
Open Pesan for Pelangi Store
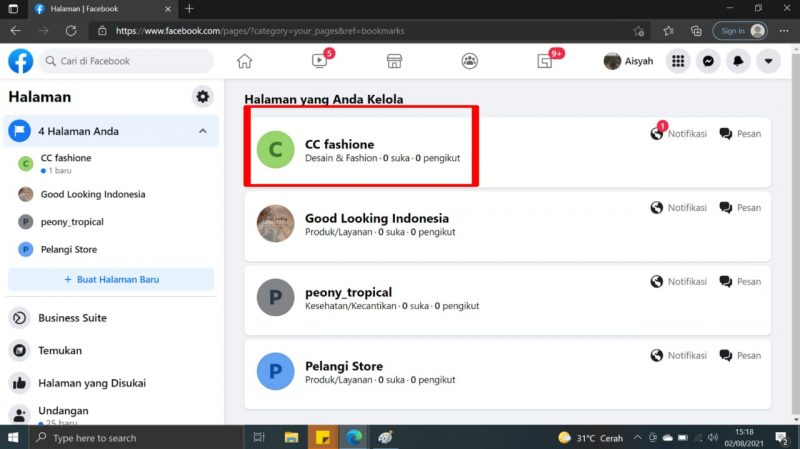click(x=740, y=356)
